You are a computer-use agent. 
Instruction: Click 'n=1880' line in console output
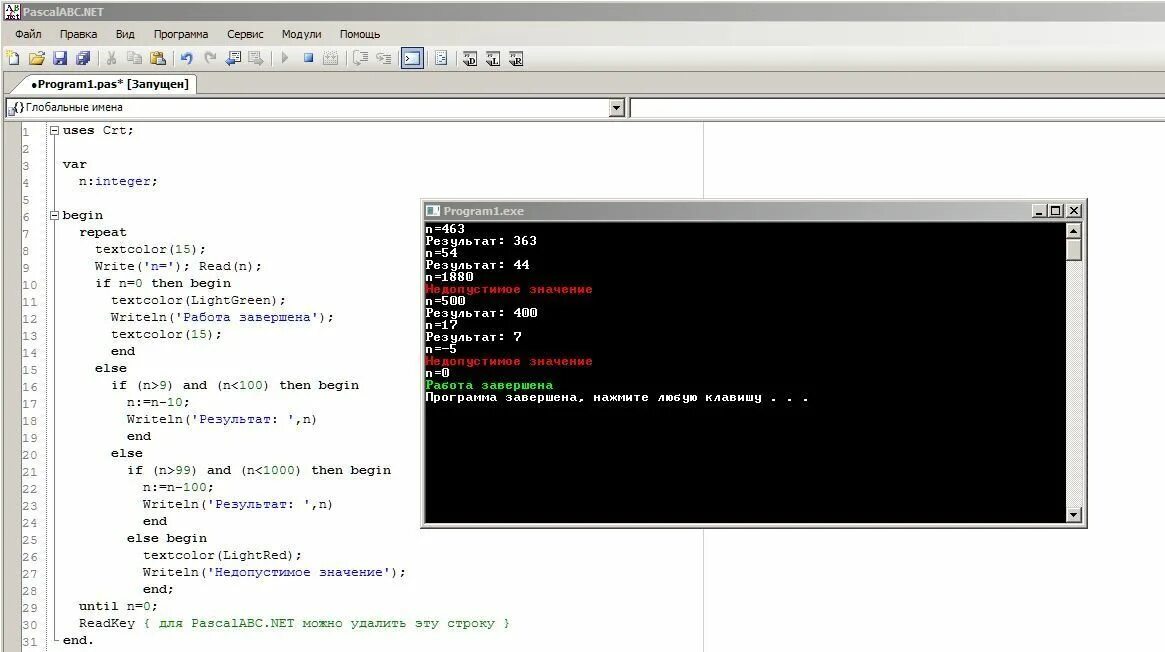449,277
